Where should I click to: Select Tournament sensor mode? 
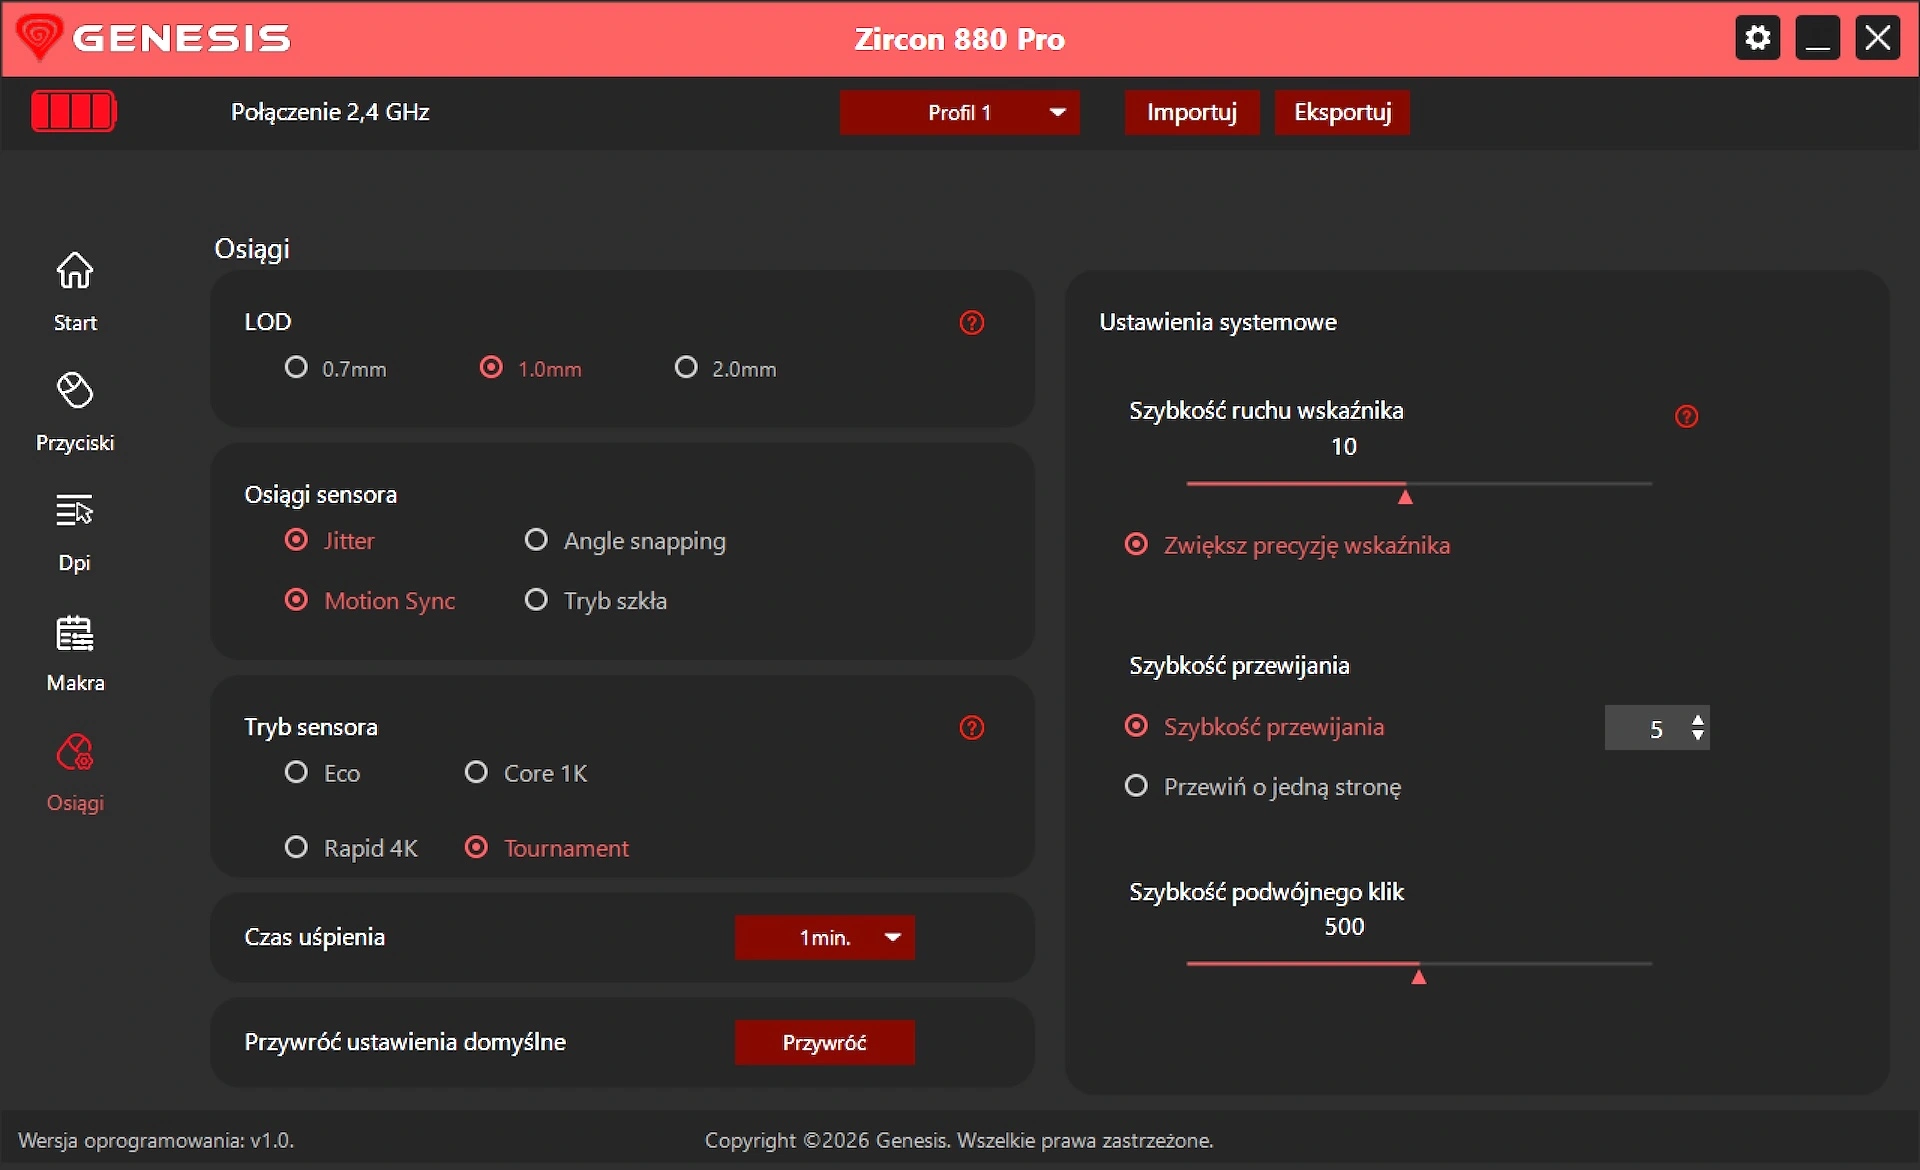(547, 847)
